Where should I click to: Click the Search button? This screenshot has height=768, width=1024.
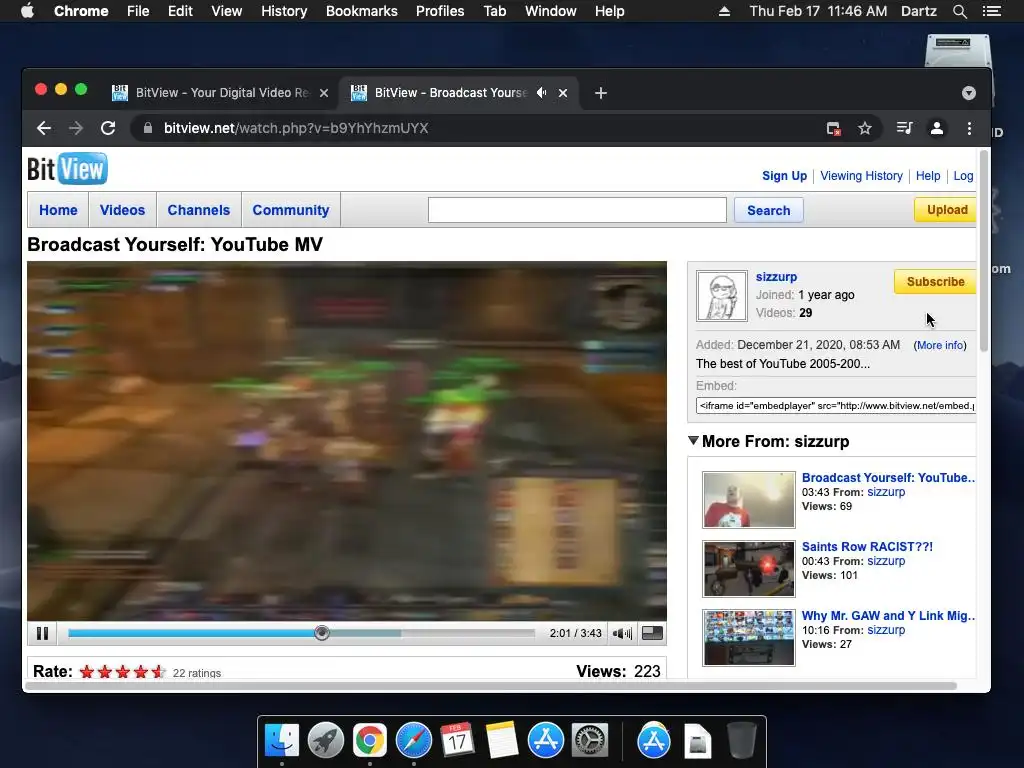coord(769,210)
